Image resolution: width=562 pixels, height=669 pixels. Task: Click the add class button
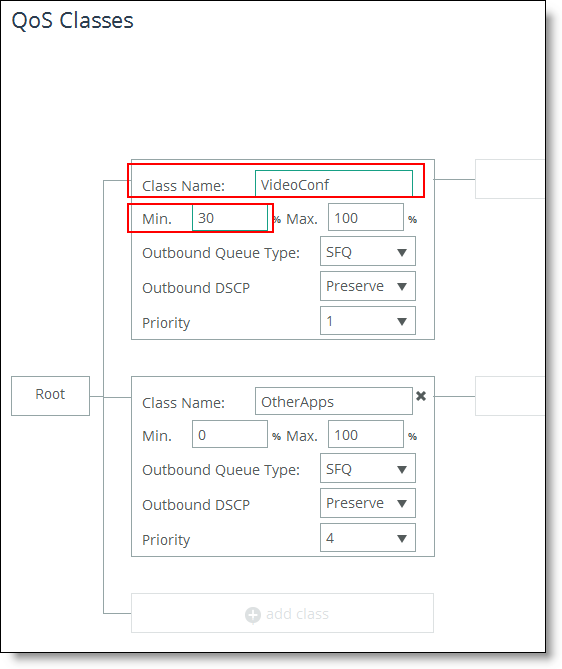[x=282, y=613]
